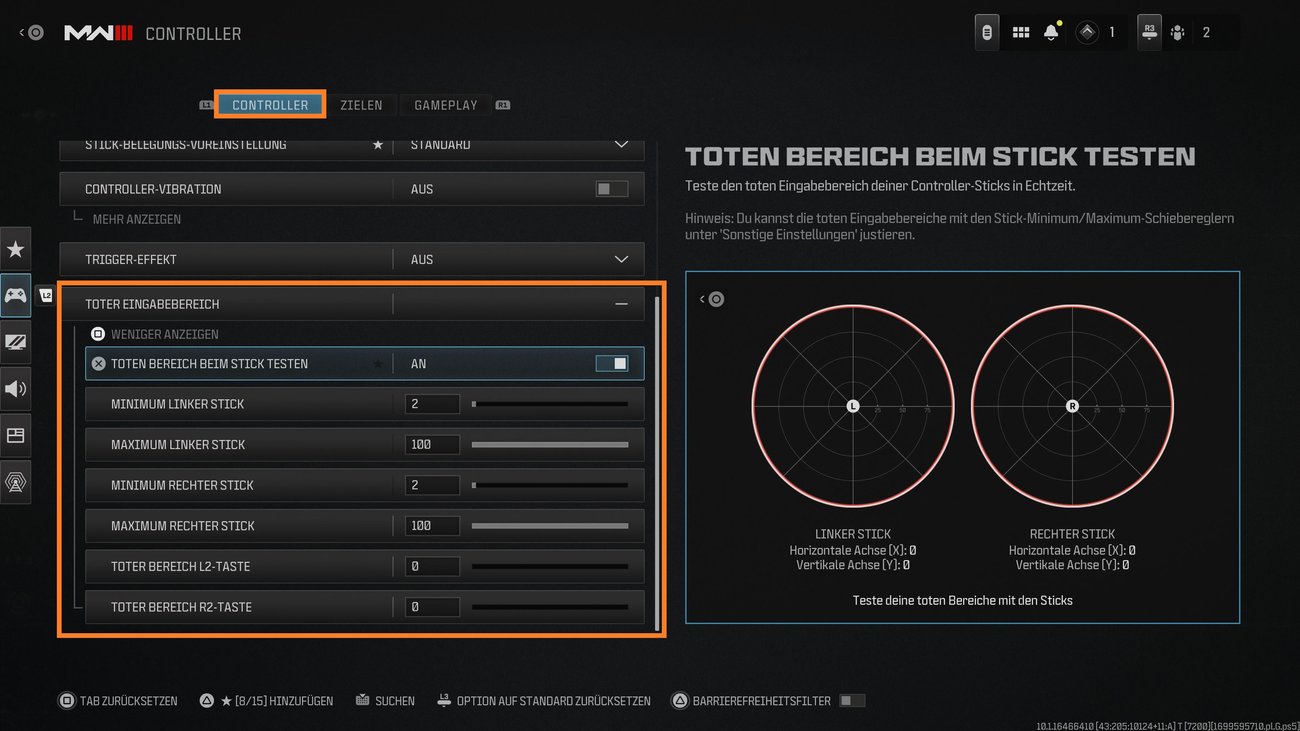The image size is (1300, 731).
Task: Open the Favorites star panel in the sidebar
Action: pyautogui.click(x=16, y=248)
